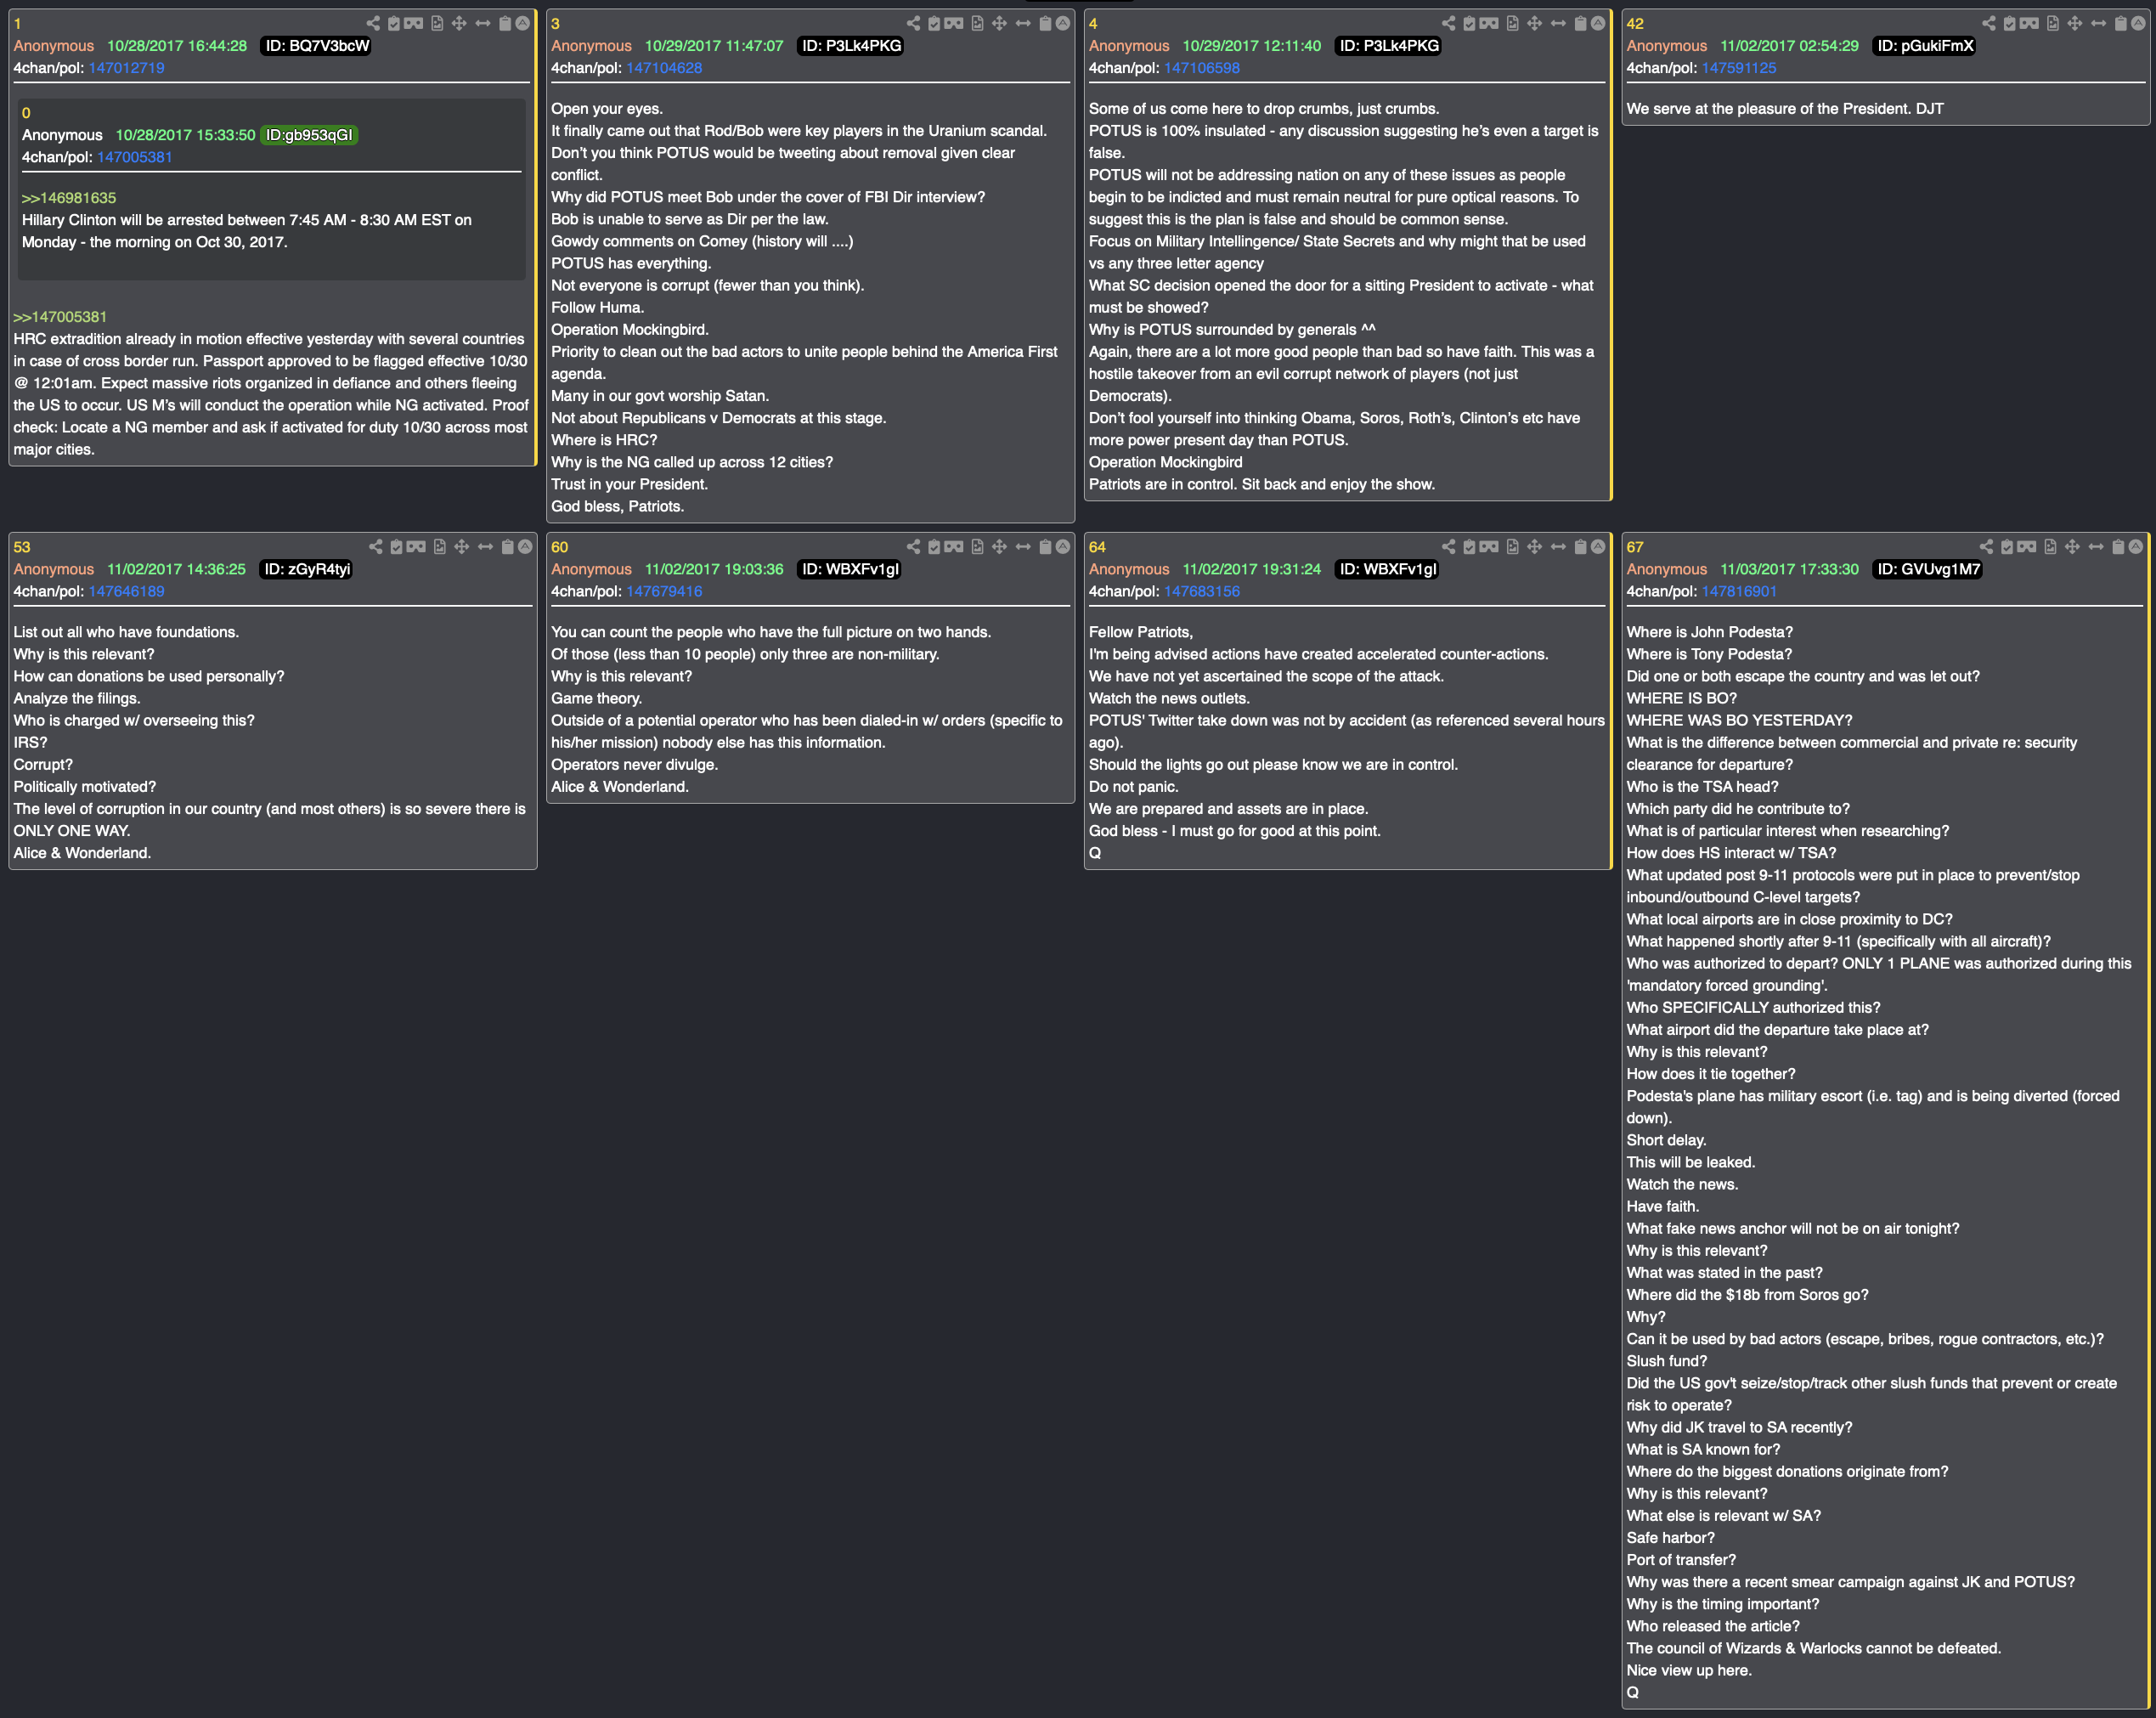The height and width of the screenshot is (1718, 2156).
Task: Click the "Follow Huma." line in post 3
Action: coord(597,308)
